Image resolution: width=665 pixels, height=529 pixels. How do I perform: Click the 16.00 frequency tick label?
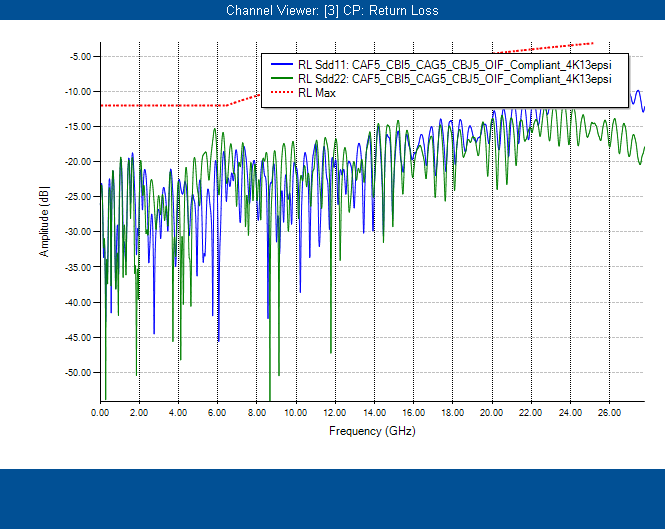[414, 413]
